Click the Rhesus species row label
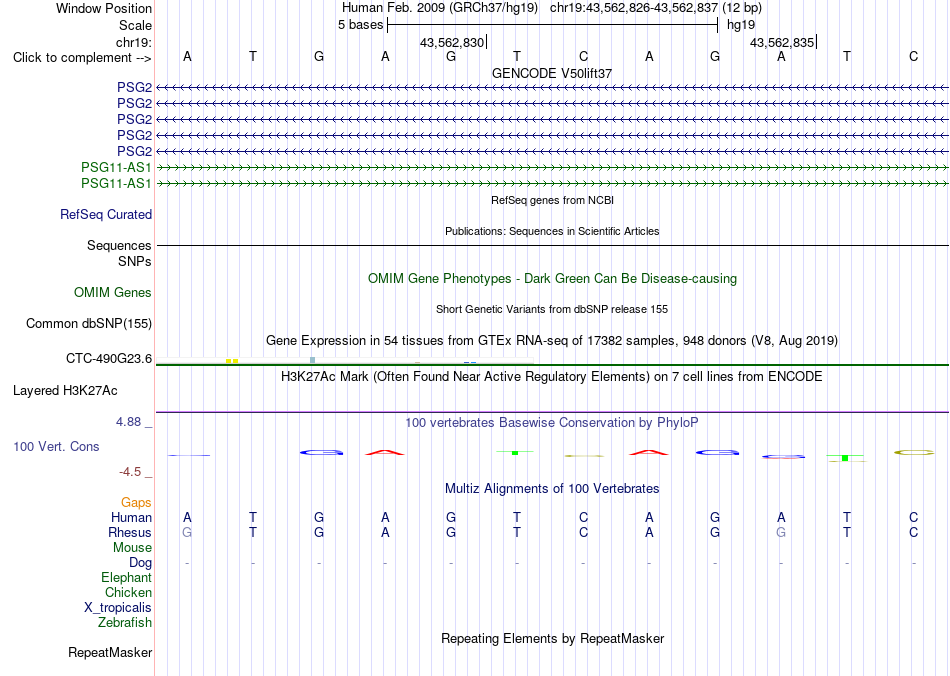 pyautogui.click(x=130, y=532)
